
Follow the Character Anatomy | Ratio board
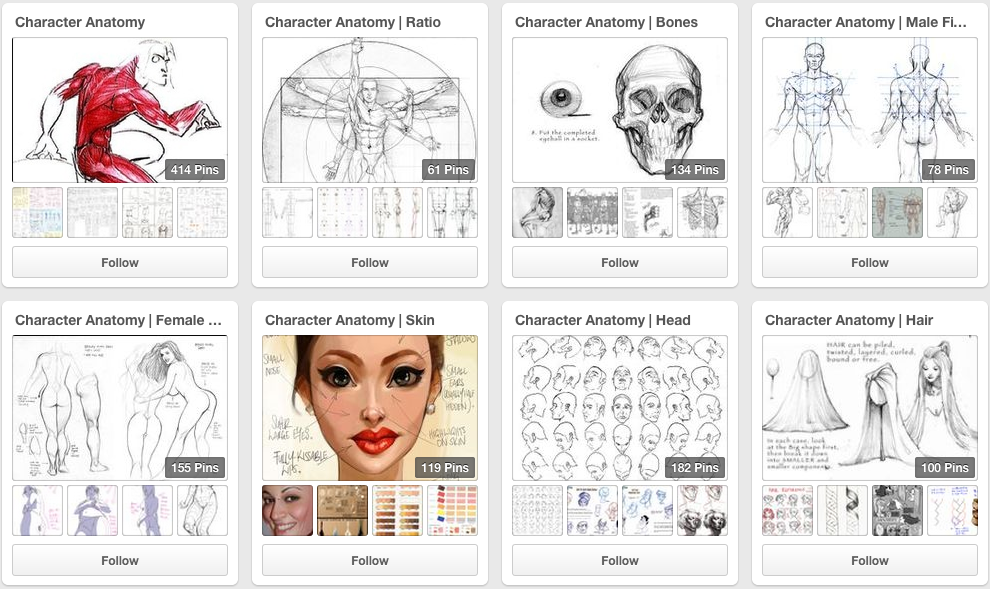pos(370,262)
